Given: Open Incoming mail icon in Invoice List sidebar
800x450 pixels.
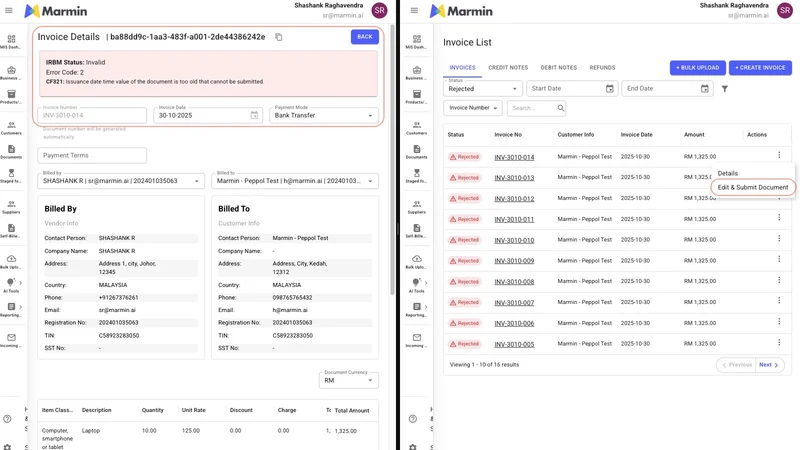Looking at the screenshot, I should point(417,337).
